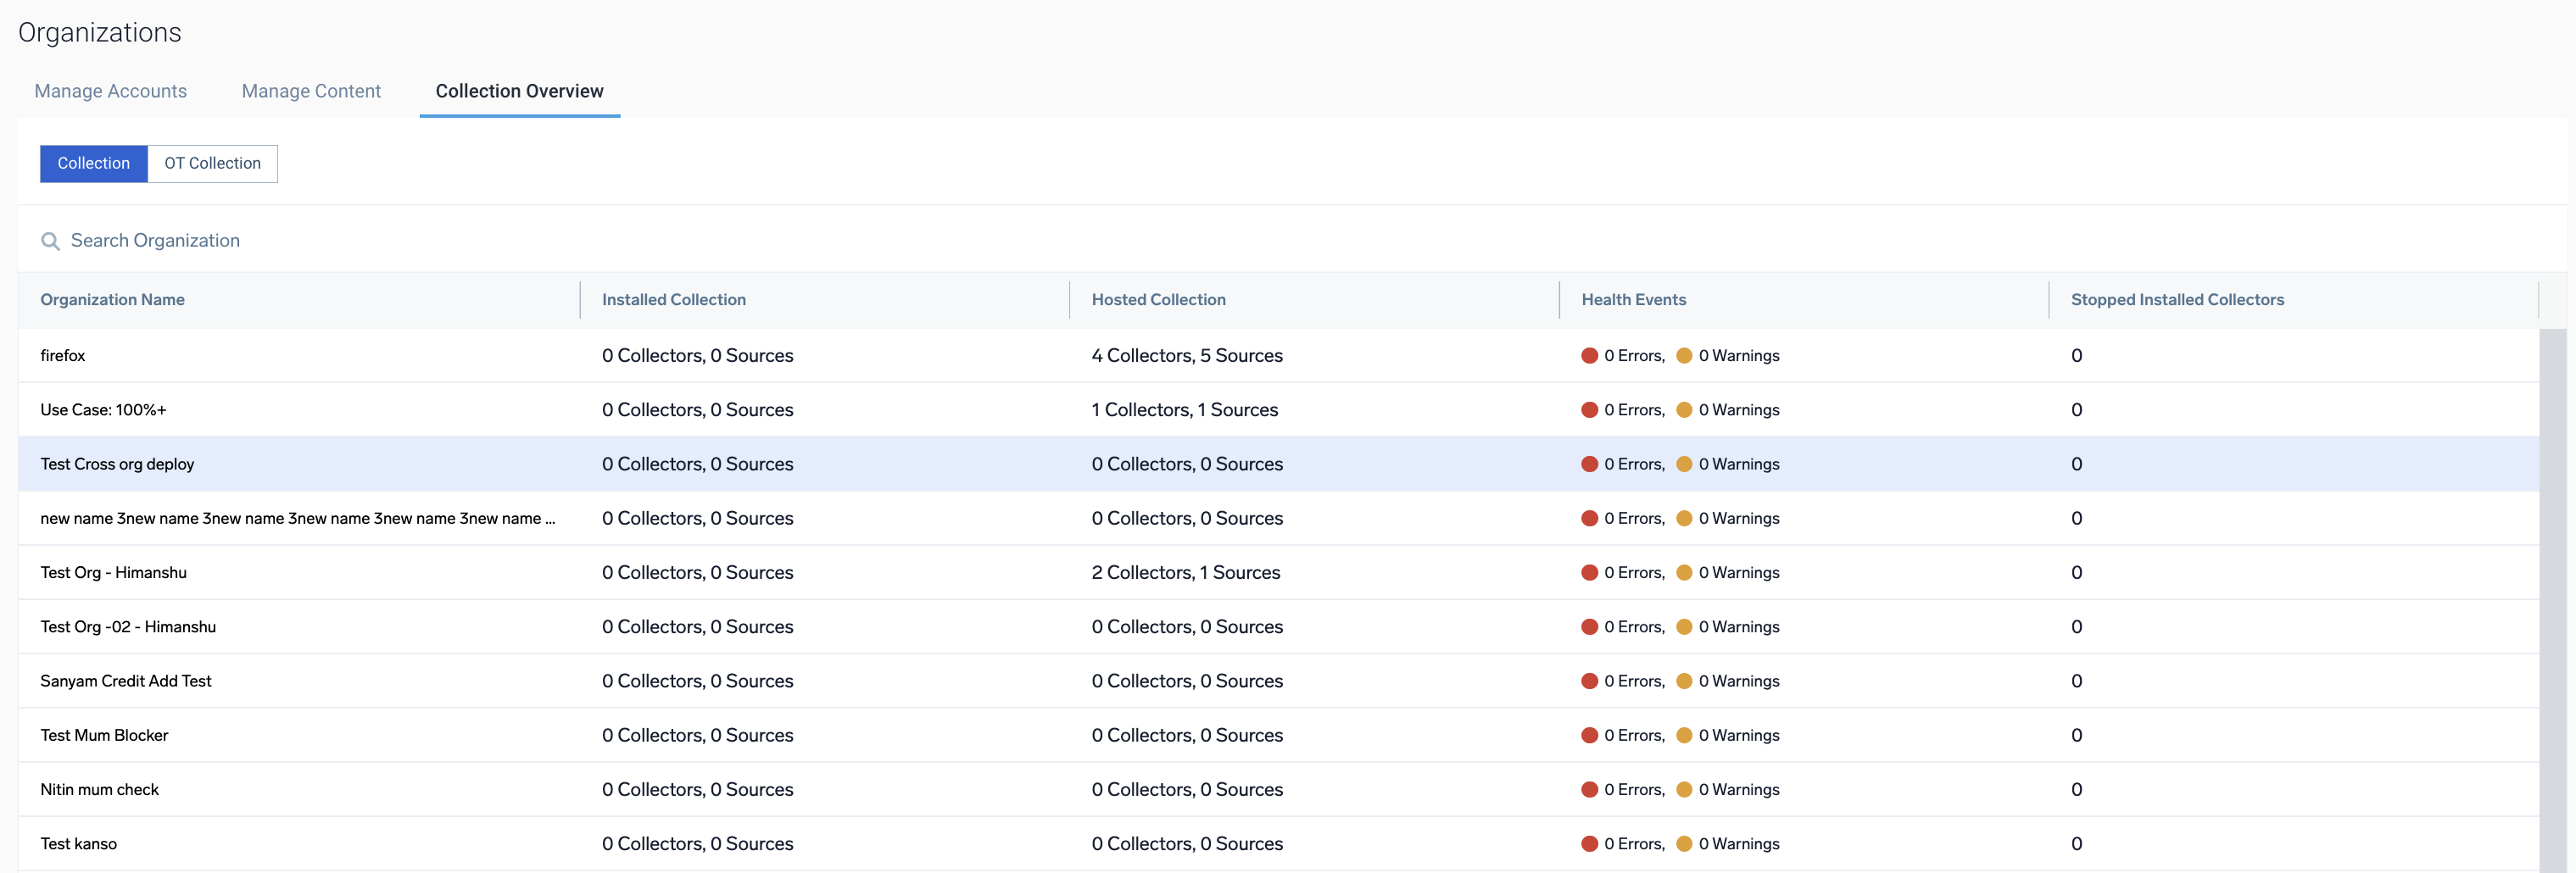Select the Collection Overview tab
This screenshot has height=873, width=2576.
pyautogui.click(x=519, y=91)
